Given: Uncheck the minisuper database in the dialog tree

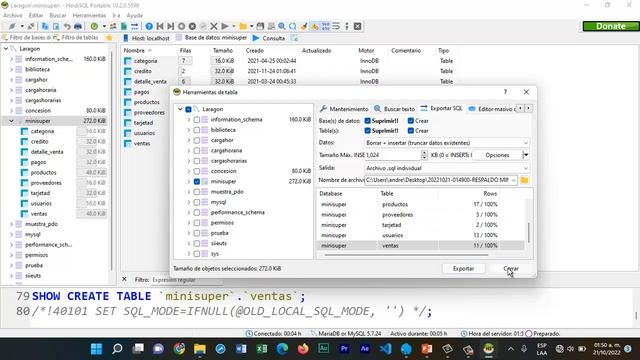Looking at the screenshot, I should point(197,181).
